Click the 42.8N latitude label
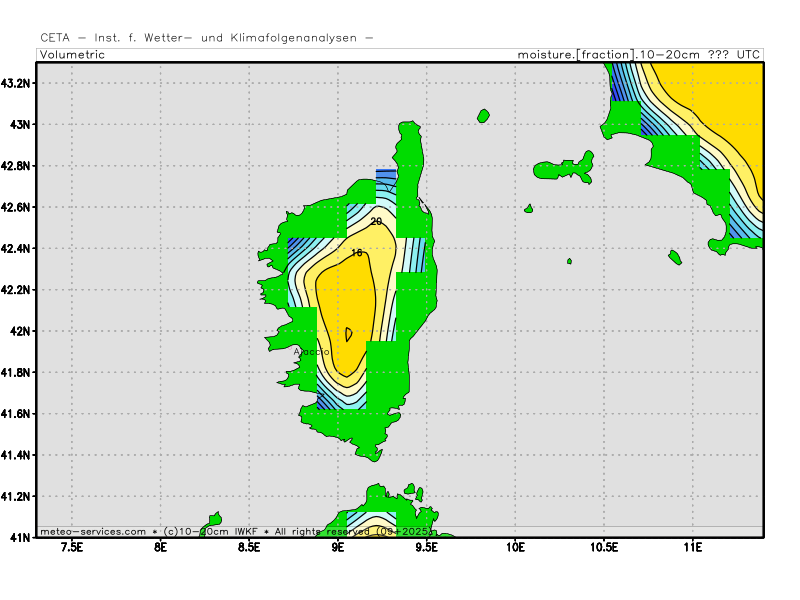This screenshot has height=600, width=800. [x=15, y=166]
